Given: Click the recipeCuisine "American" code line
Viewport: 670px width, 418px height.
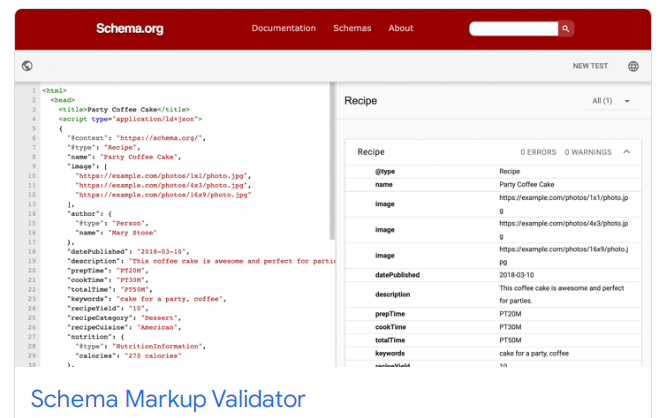Looking at the screenshot, I should click(124, 327).
